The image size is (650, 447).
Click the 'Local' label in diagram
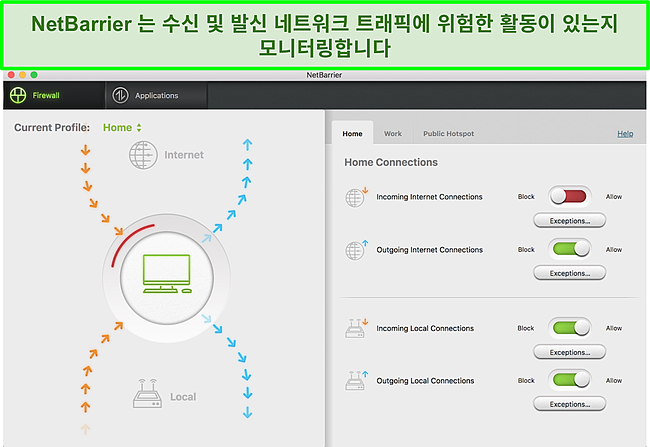point(183,397)
